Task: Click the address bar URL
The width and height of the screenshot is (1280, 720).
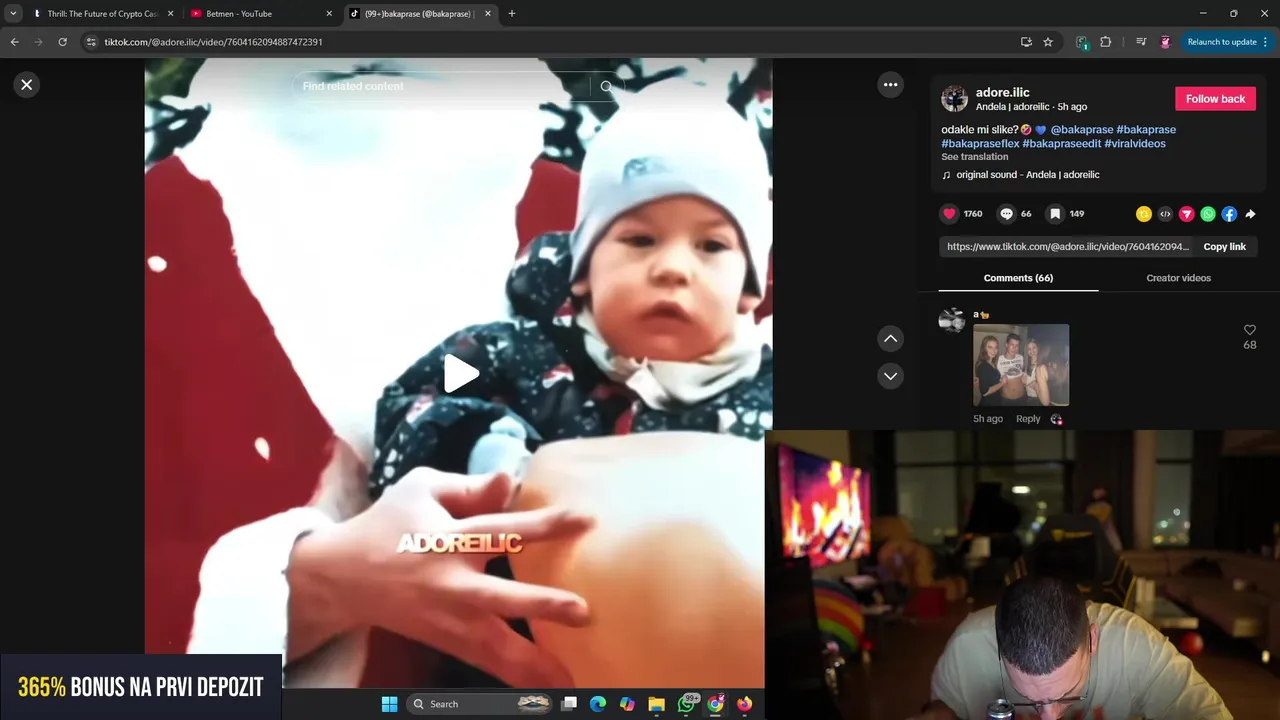Action: 213,42
